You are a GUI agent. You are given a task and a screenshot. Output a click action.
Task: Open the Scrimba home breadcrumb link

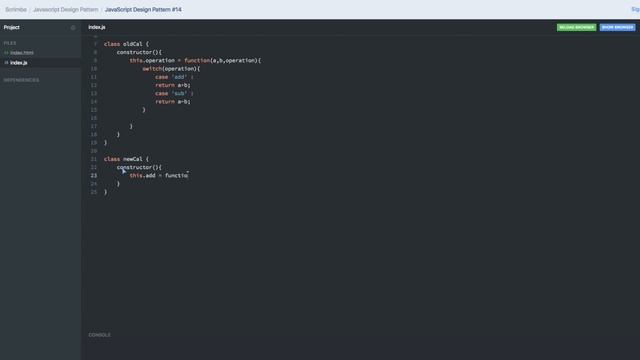click(16, 9)
